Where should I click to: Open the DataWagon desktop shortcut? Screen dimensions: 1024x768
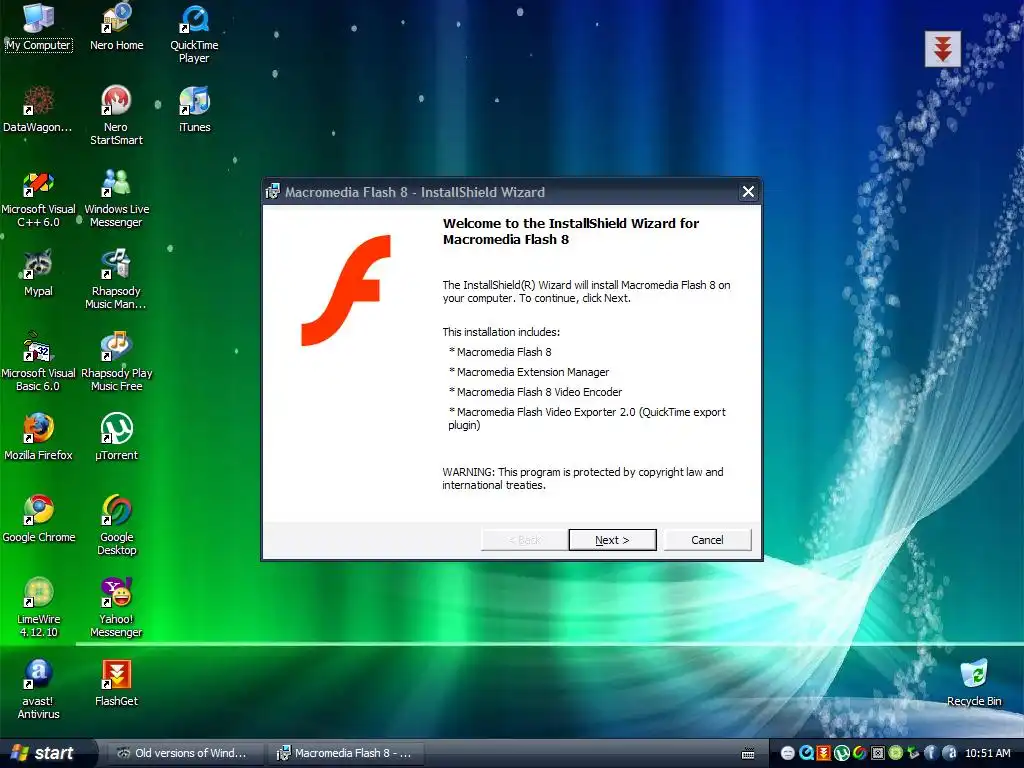38,109
